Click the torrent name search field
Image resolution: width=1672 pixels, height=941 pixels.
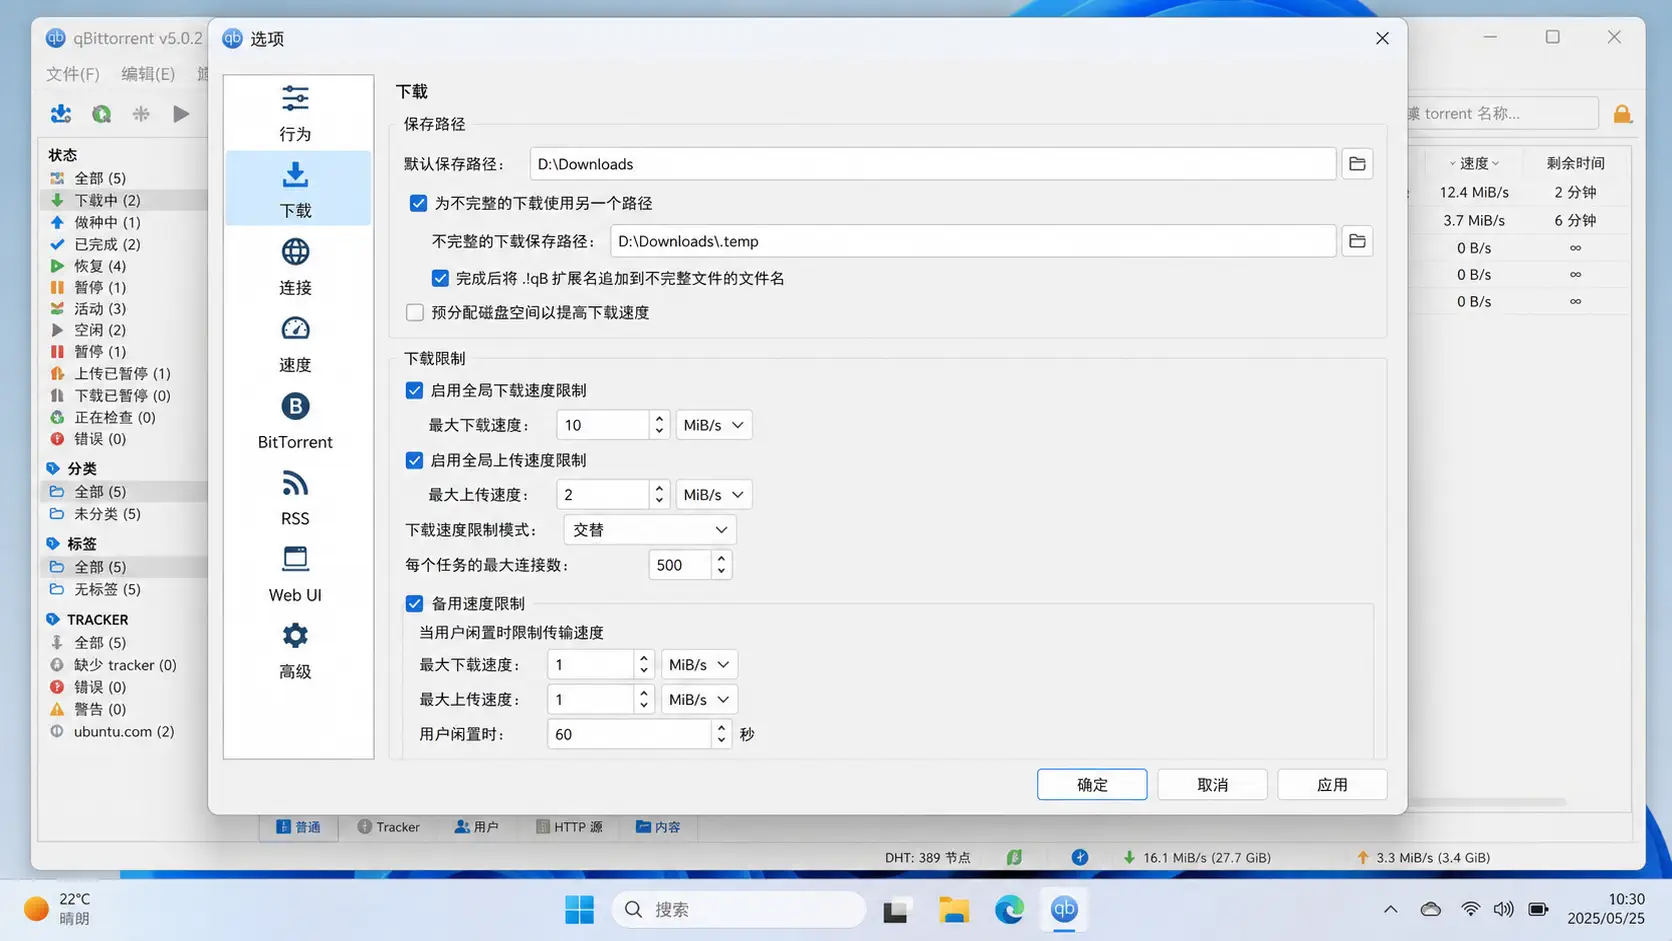[x=1501, y=114]
